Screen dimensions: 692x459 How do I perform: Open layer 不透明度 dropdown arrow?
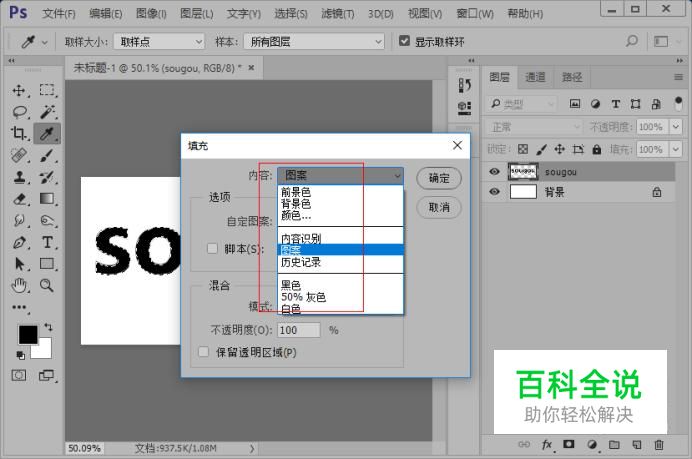tap(676, 127)
